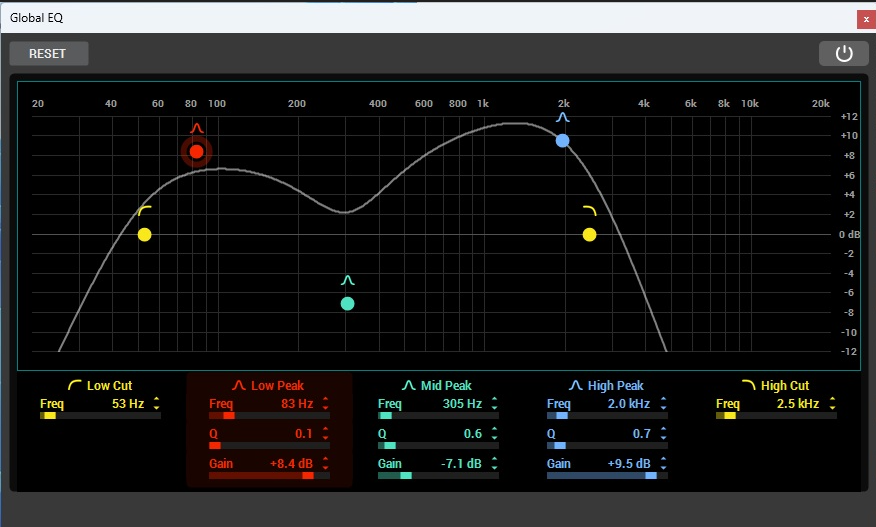876x527 pixels.
Task: Close the Global EQ window
Action: point(864,19)
